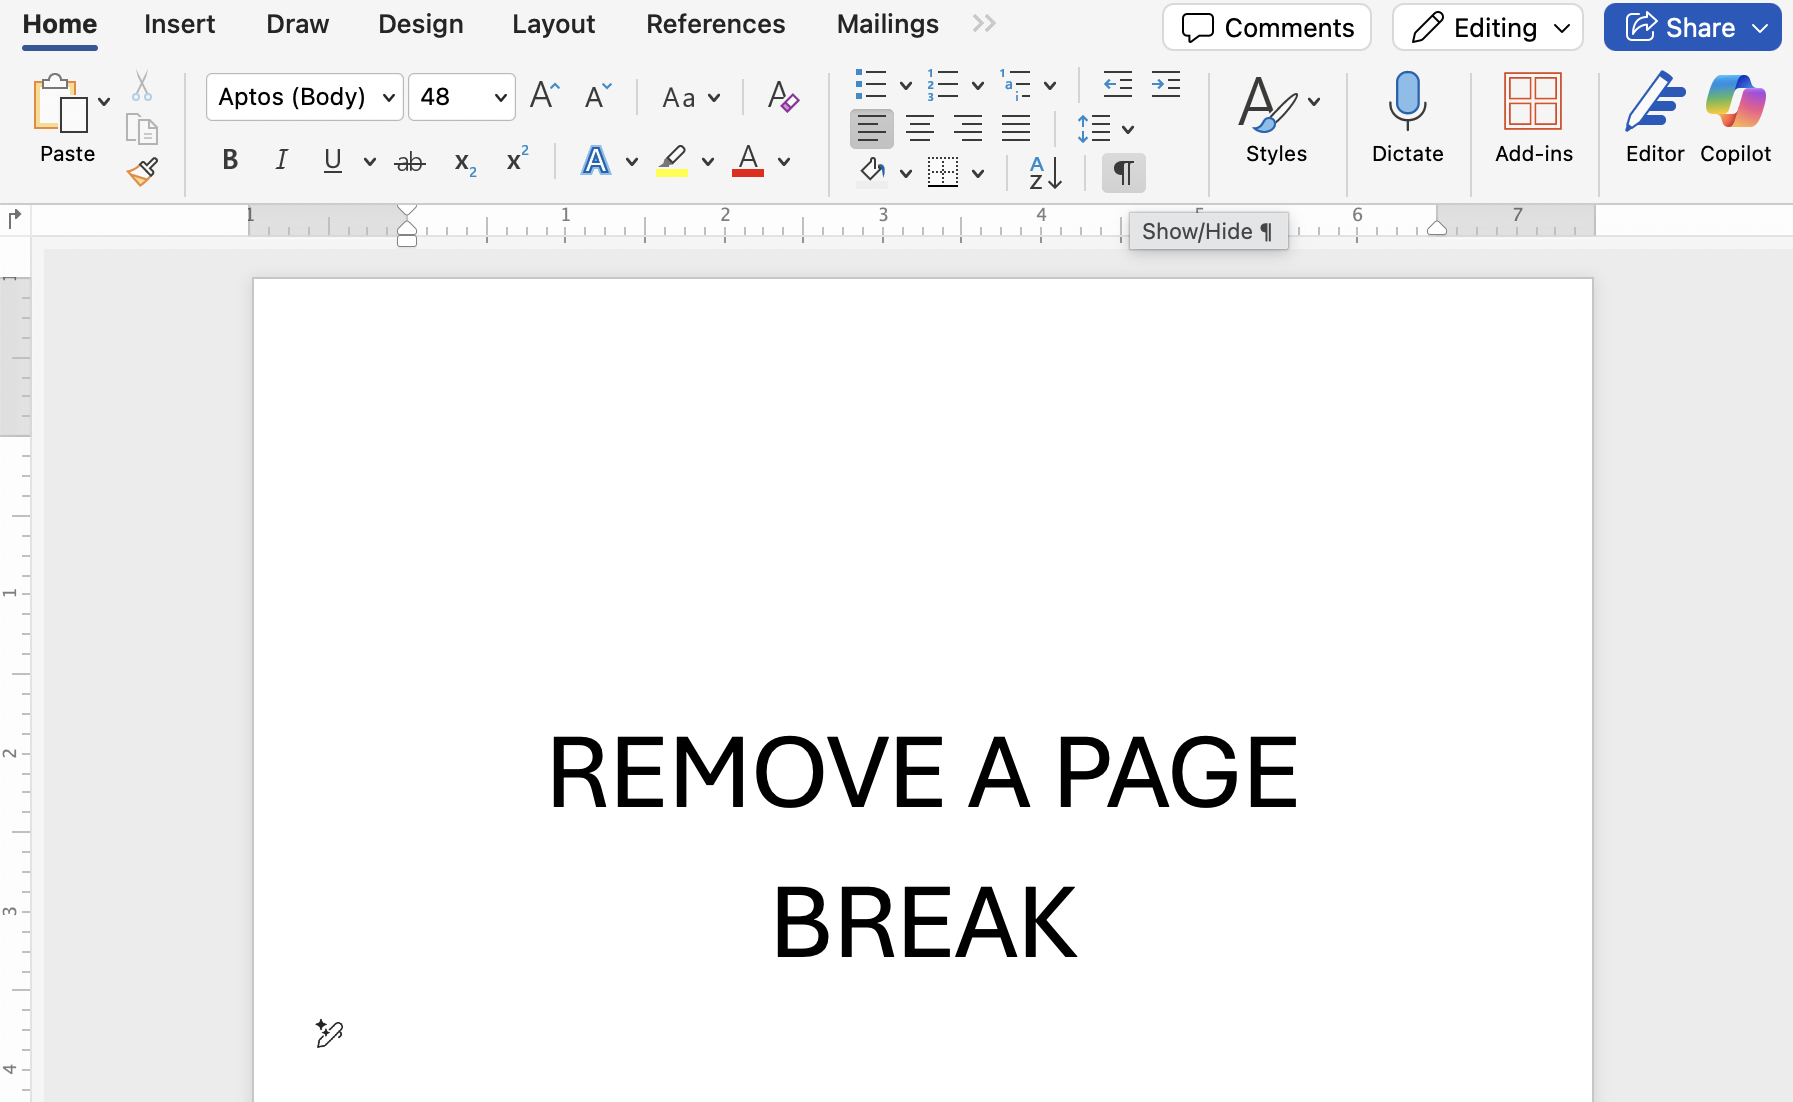
Task: Enable center alignment
Action: pos(920,128)
